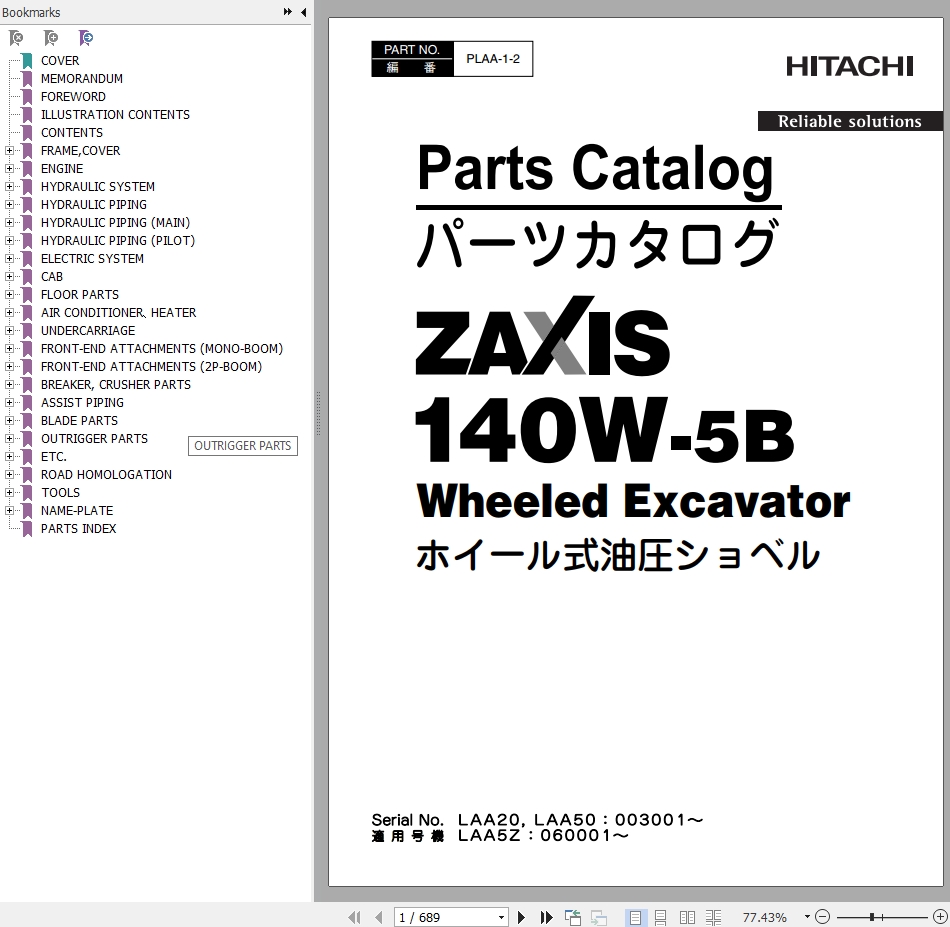Expand the ENGINE bookmark

point(9,168)
